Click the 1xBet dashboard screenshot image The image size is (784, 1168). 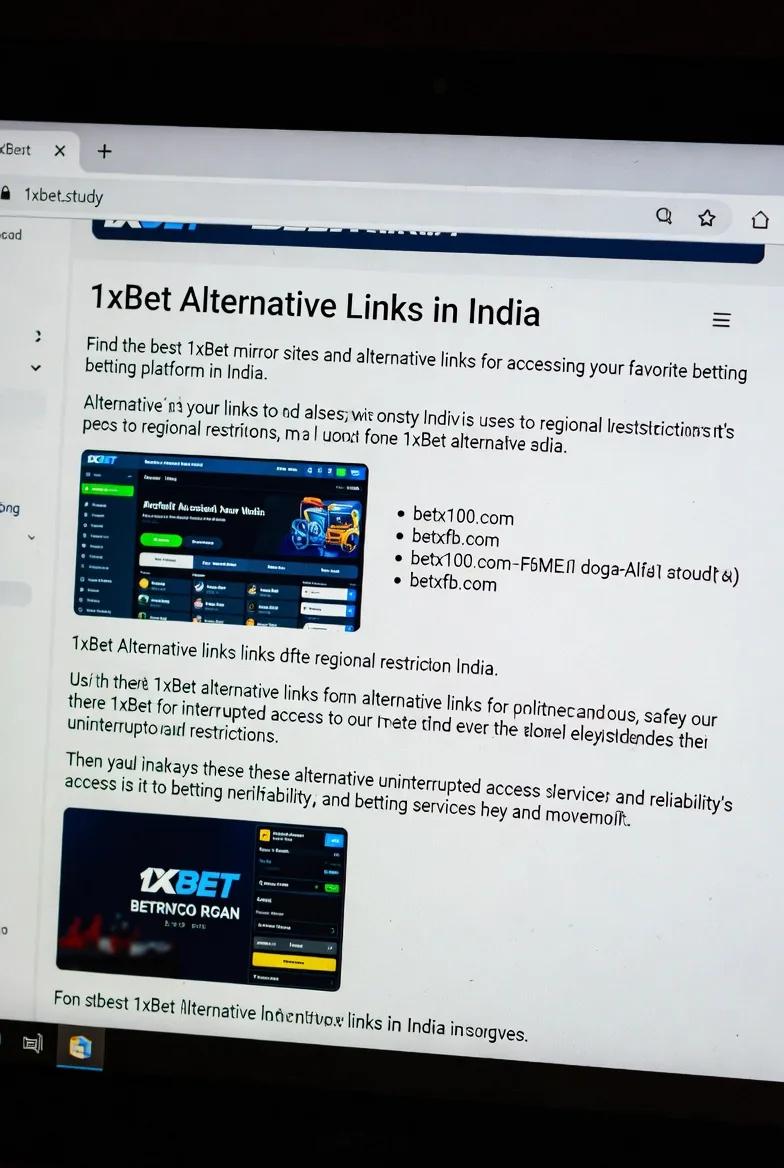pyautogui.click(x=220, y=540)
